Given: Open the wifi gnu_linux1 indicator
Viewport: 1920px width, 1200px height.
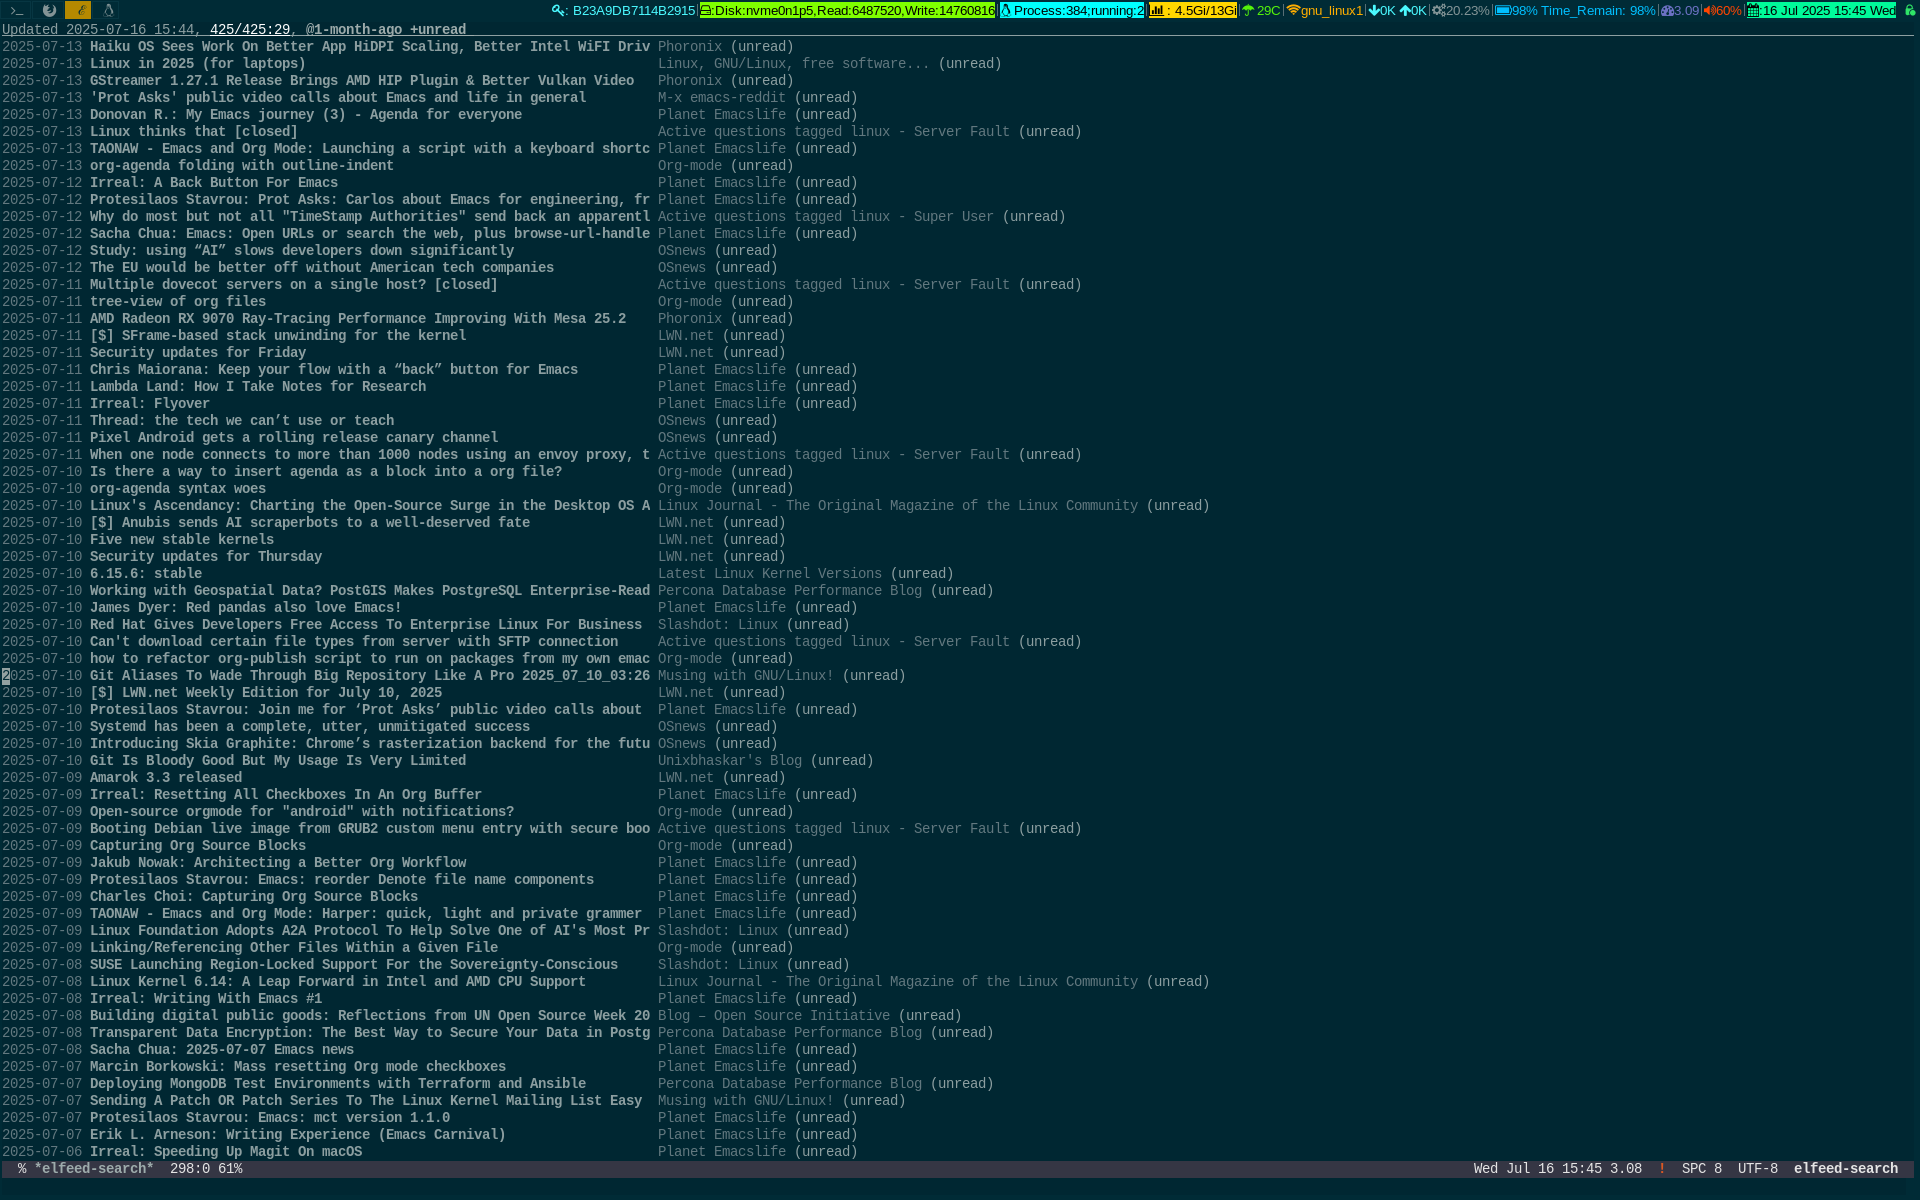Looking at the screenshot, I should (x=1325, y=10).
